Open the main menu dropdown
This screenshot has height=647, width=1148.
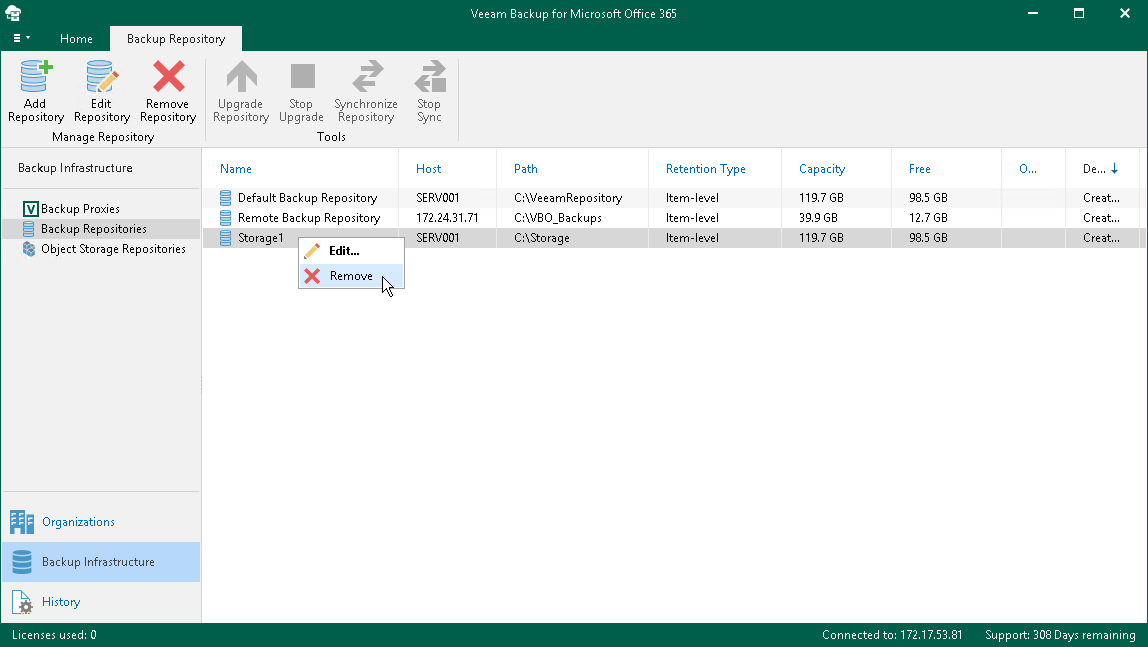[21, 38]
